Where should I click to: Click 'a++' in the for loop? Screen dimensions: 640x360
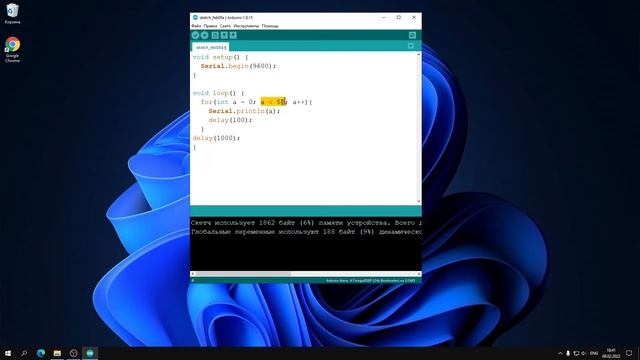pyautogui.click(x=298, y=102)
